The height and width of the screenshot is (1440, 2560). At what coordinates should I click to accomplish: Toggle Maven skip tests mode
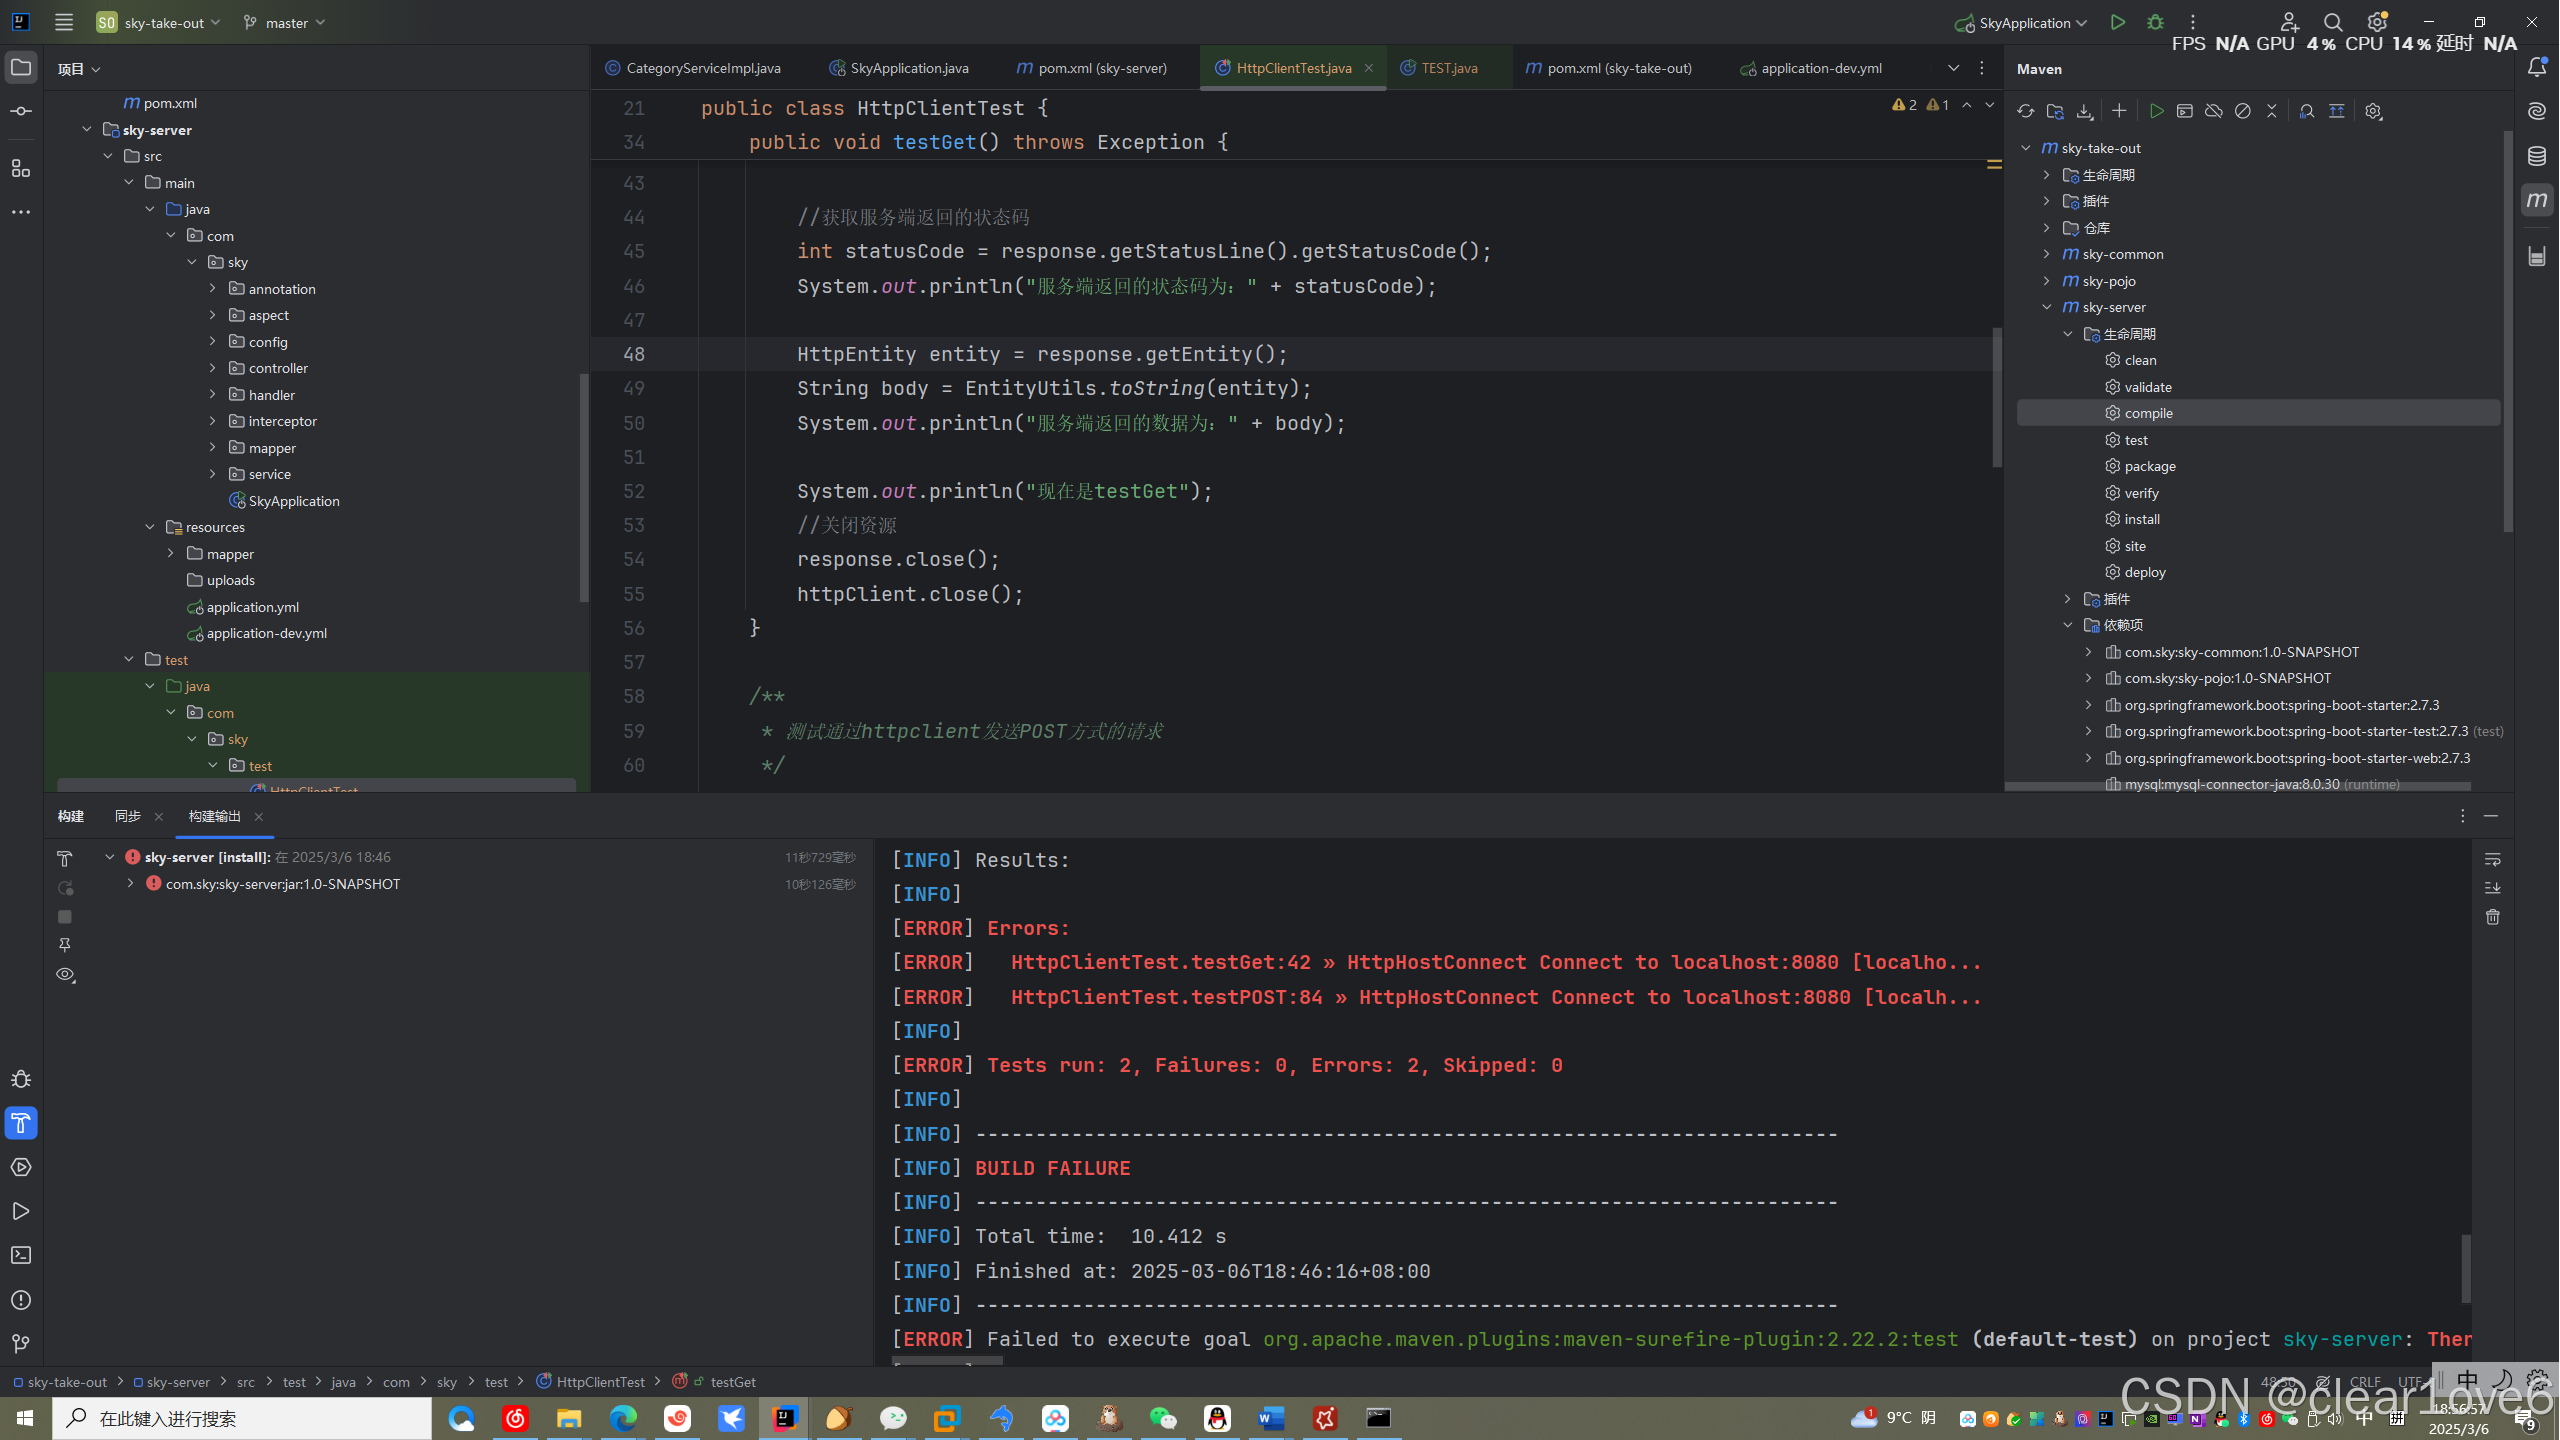pos(2243,111)
